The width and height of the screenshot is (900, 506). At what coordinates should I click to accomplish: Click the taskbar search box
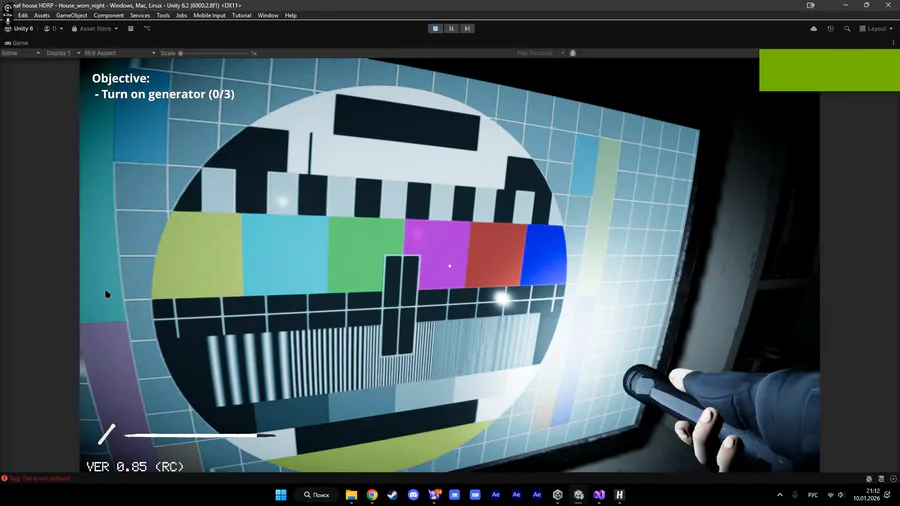point(317,495)
